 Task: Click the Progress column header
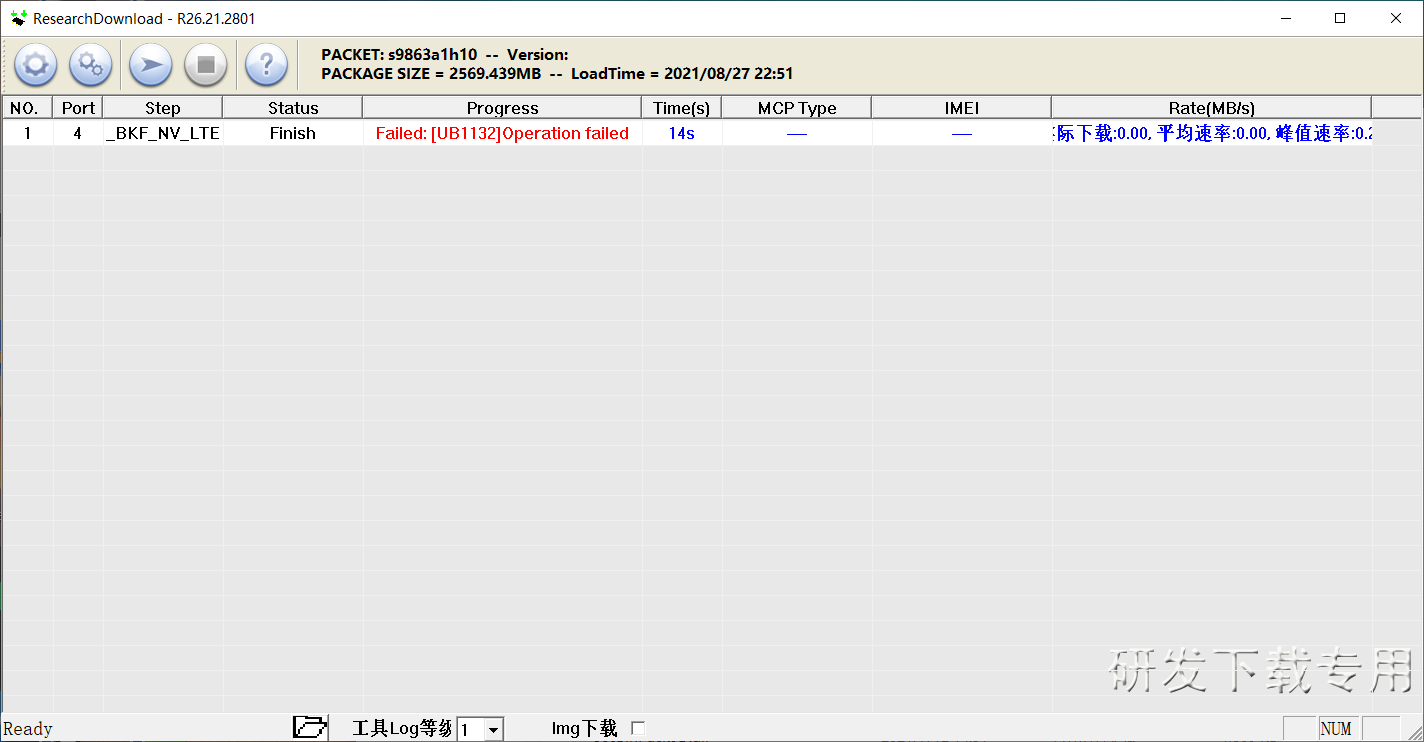click(x=502, y=108)
